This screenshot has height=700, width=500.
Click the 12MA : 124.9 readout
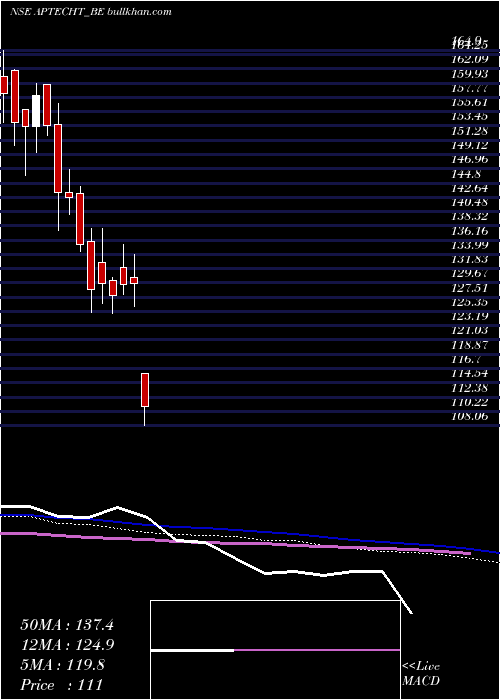(67, 645)
